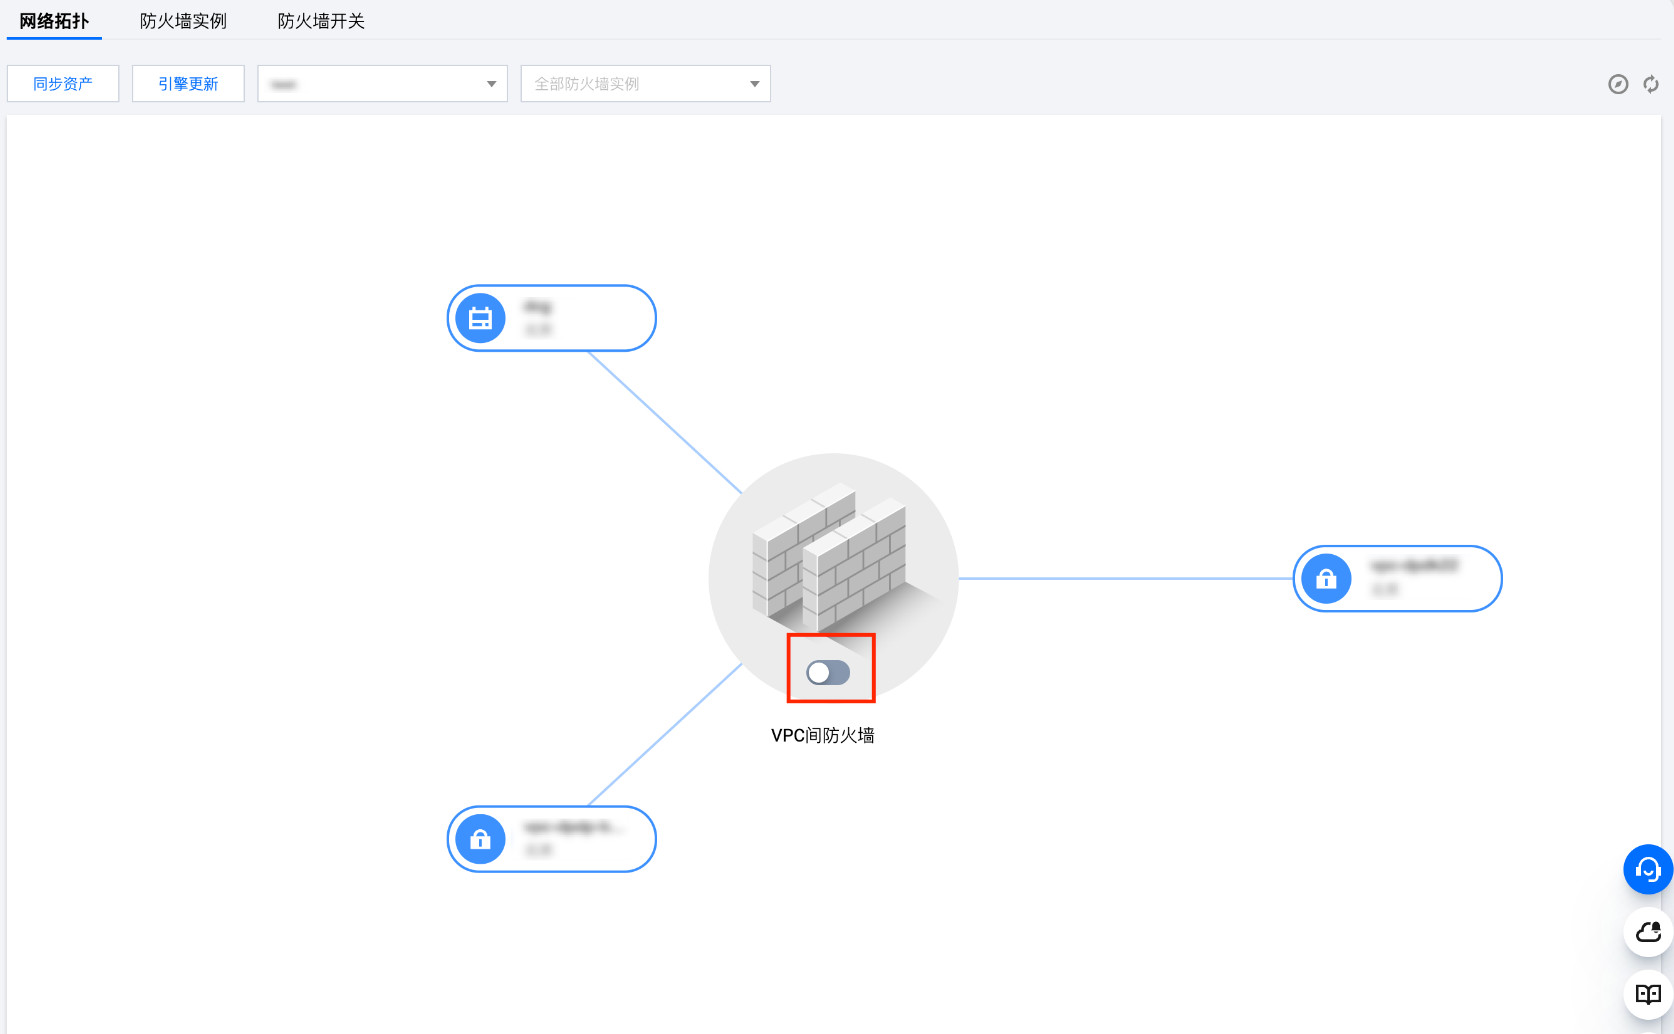Click the 同步资产 button
This screenshot has width=1674, height=1034.
[63, 84]
